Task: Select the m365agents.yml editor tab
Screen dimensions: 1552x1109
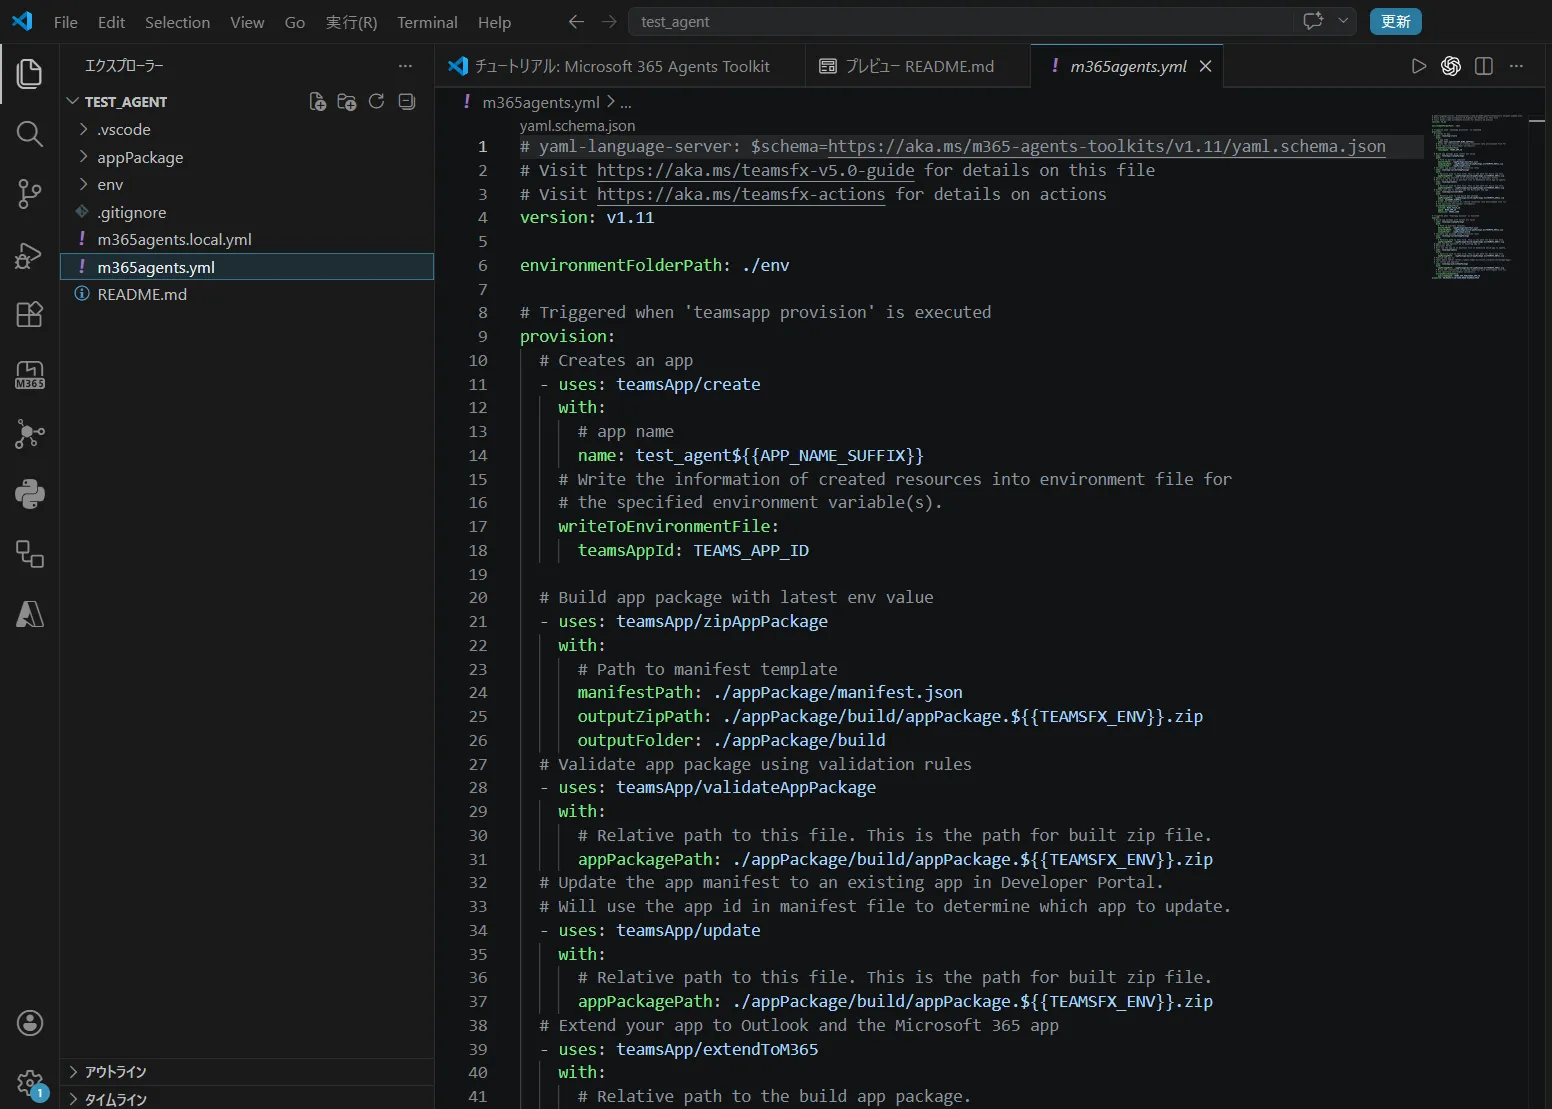Action: click(x=1127, y=66)
